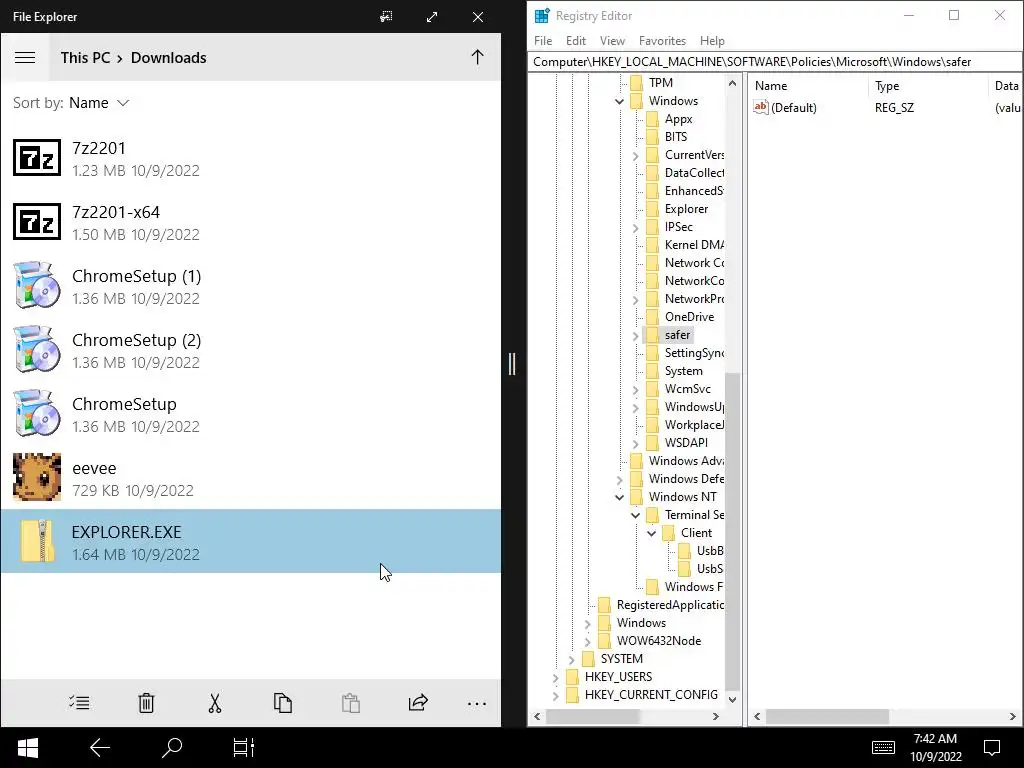Viewport: 1024px width, 768px height.
Task: Click the registry tree horizontal scrollbar thumb
Action: (593, 716)
